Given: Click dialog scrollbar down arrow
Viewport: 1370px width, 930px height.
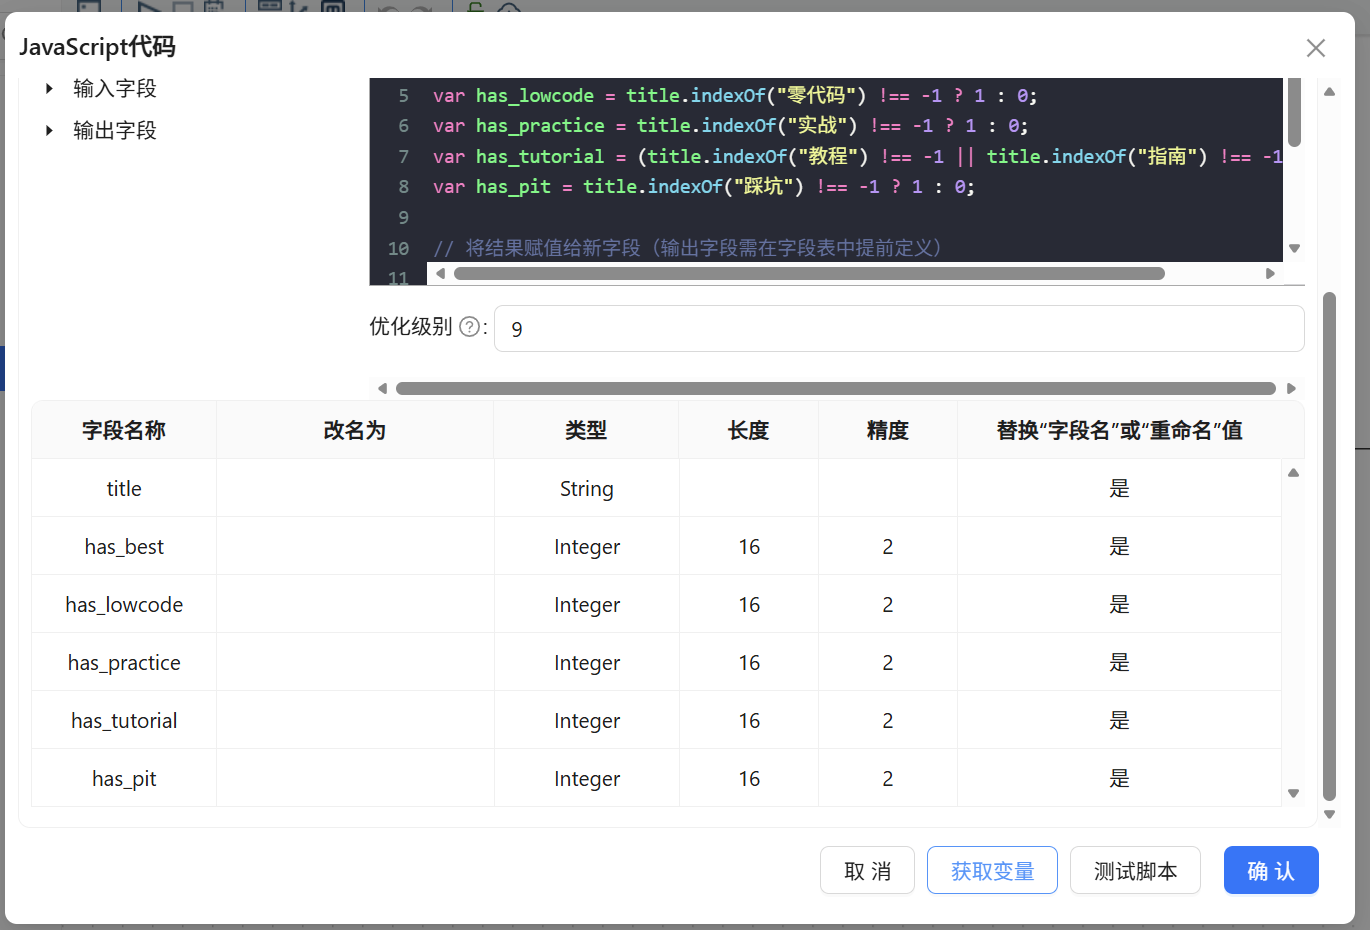Looking at the screenshot, I should tap(1329, 814).
